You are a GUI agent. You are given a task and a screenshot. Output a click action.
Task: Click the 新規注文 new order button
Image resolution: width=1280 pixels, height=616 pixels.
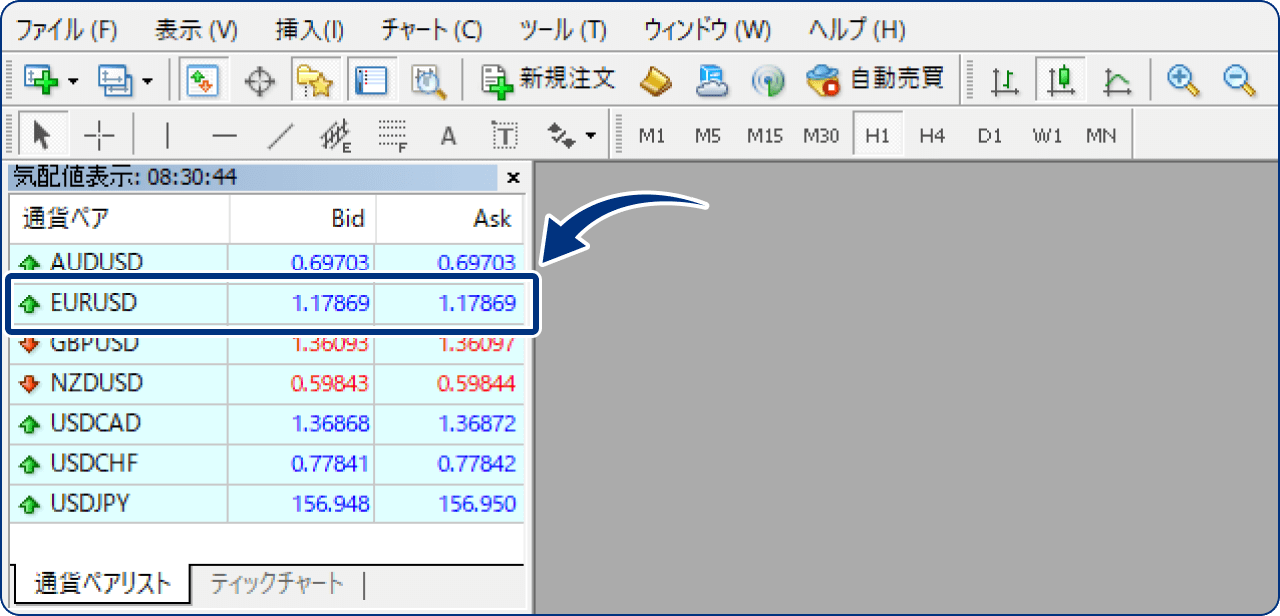click(548, 80)
